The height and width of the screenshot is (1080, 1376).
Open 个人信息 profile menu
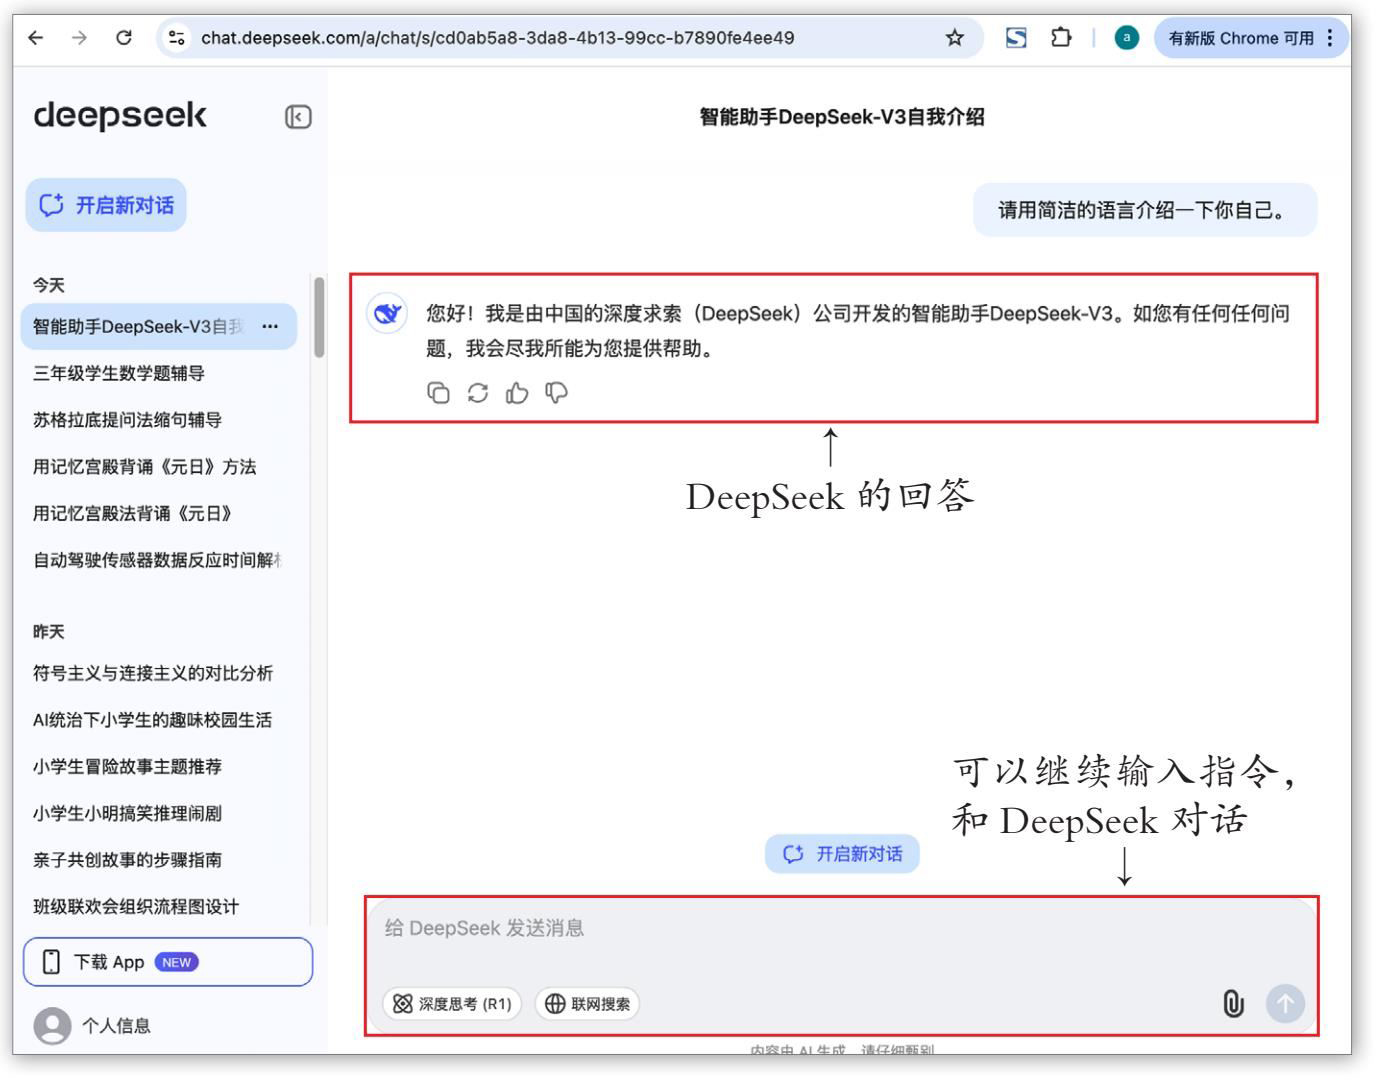[x=92, y=1025]
